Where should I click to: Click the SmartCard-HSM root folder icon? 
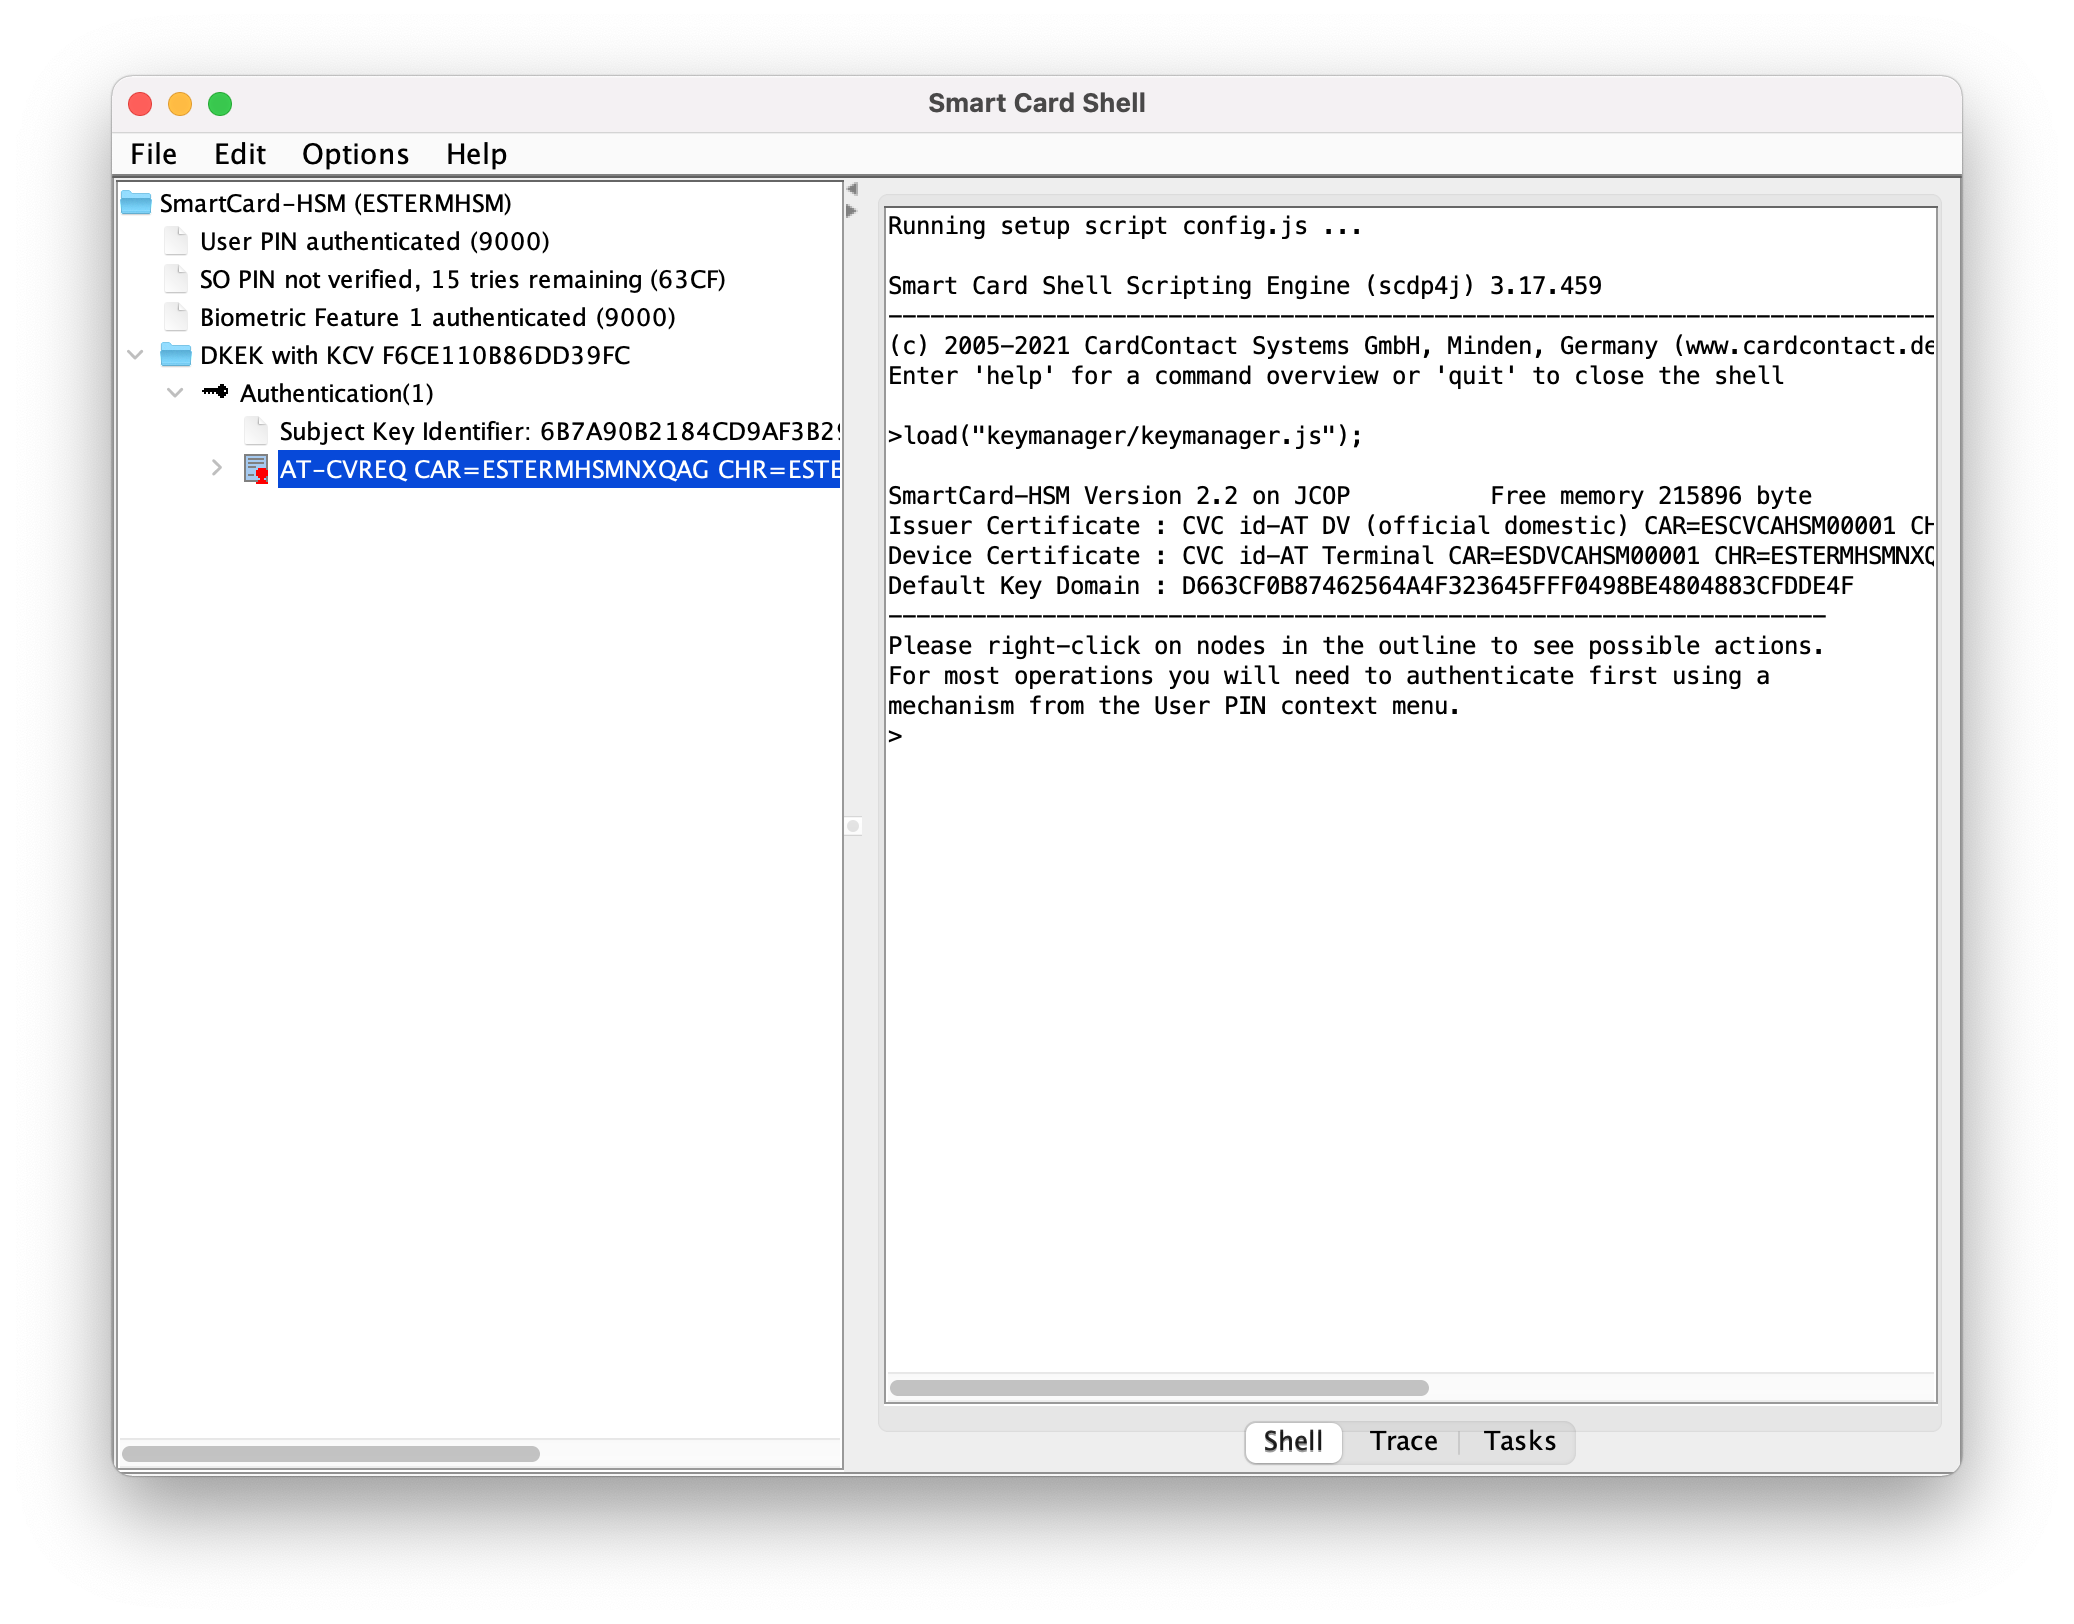tap(136, 203)
